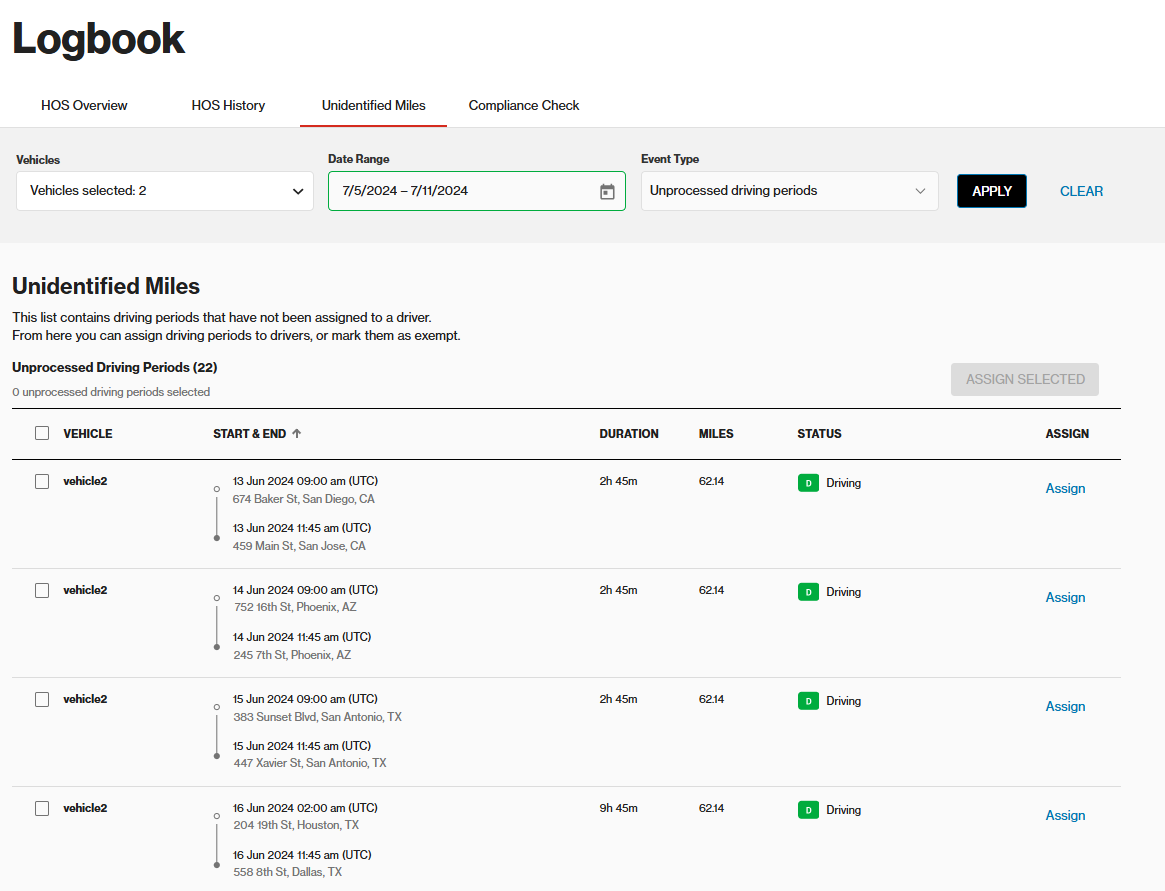Open the Event Type dropdown

(x=789, y=191)
